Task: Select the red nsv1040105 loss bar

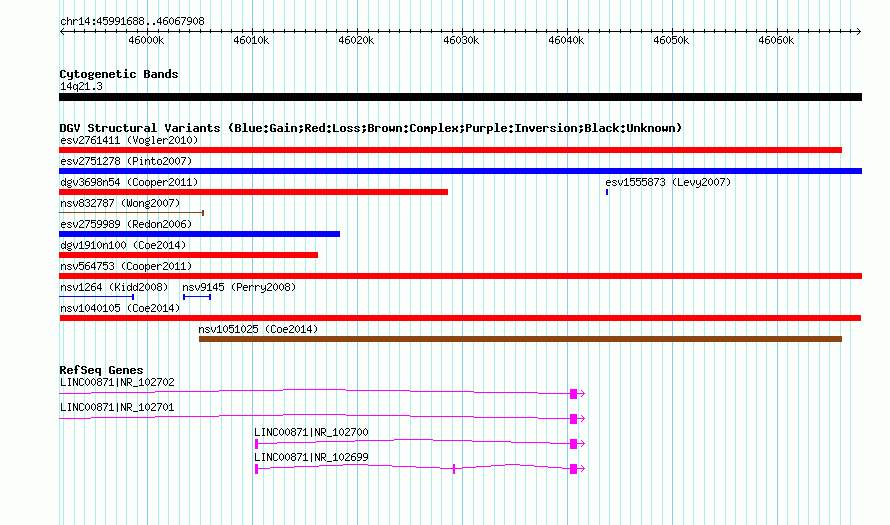Action: [460, 318]
